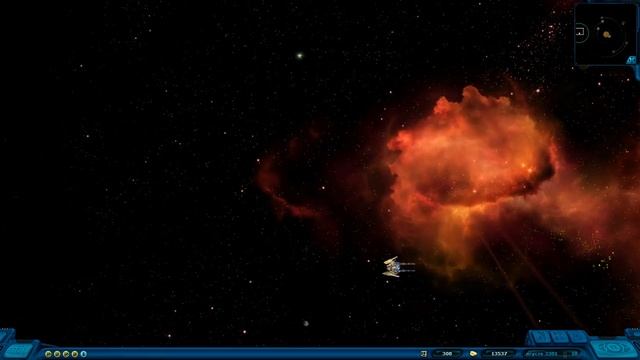Click the fourth yellow round icon beside blue one
640x360 pixels.
click(x=75, y=354)
